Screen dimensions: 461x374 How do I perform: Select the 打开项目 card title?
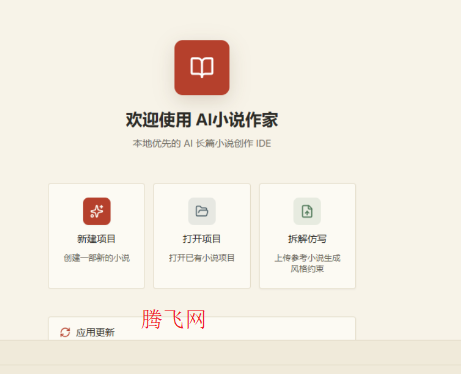pyautogui.click(x=202, y=239)
